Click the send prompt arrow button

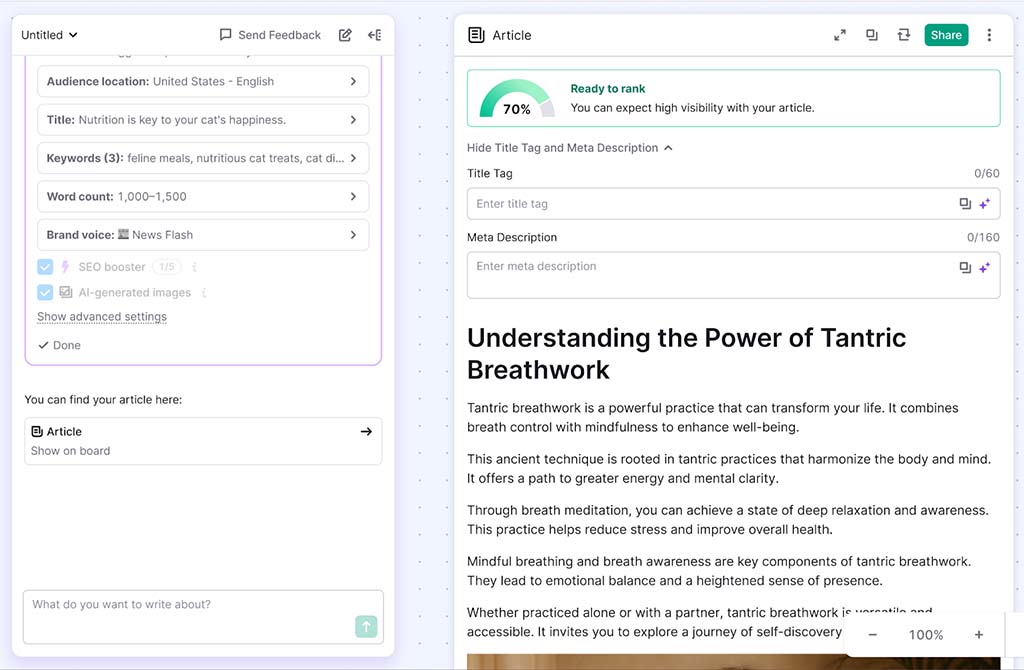[x=366, y=627]
